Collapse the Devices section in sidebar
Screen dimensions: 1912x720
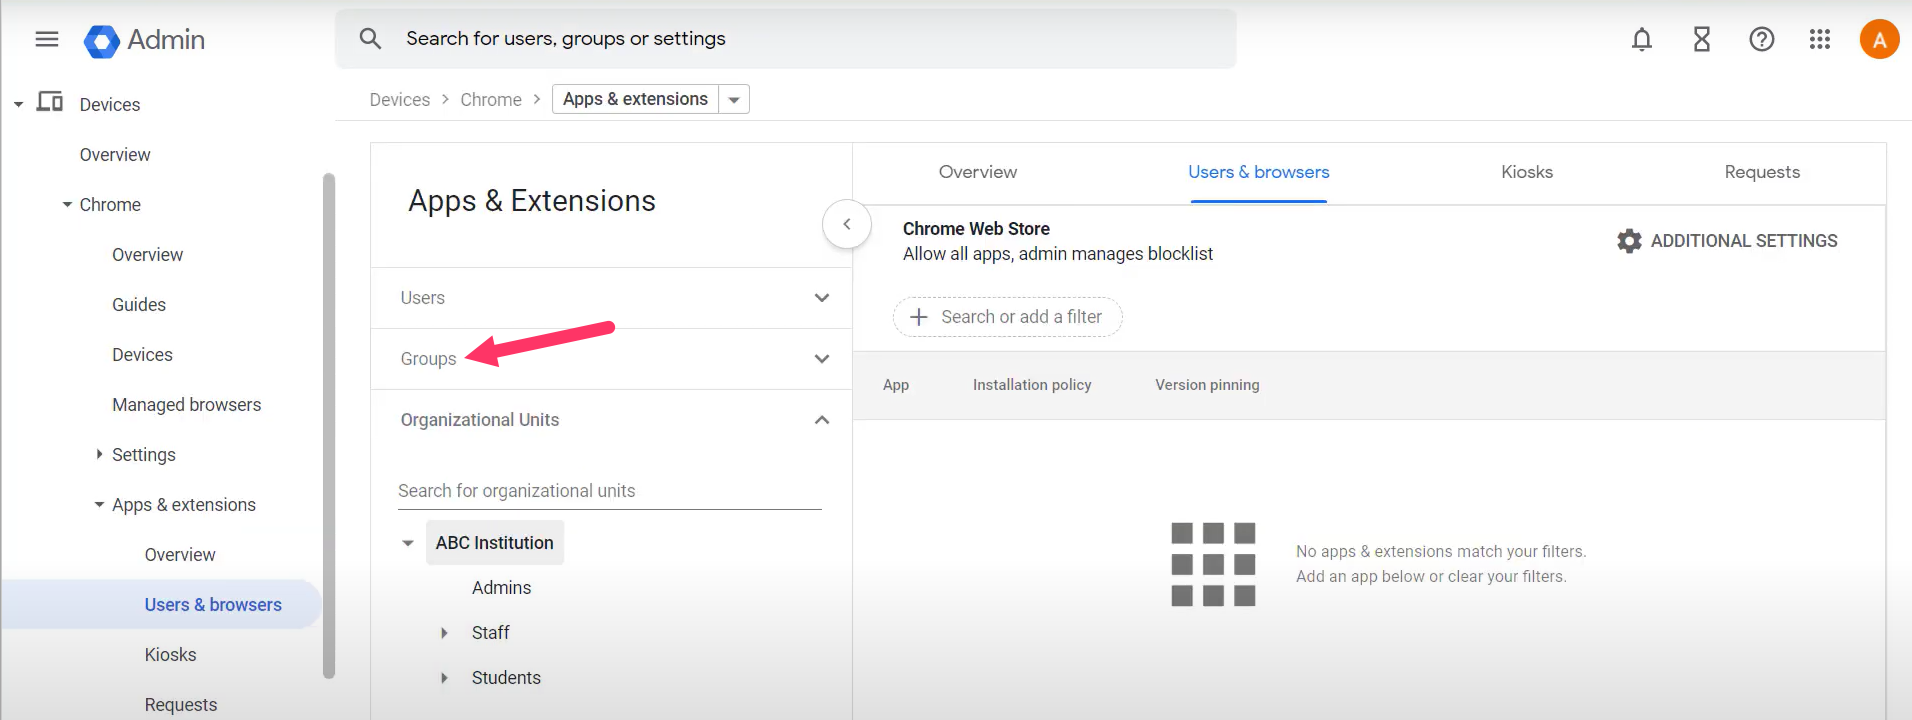[x=18, y=104]
